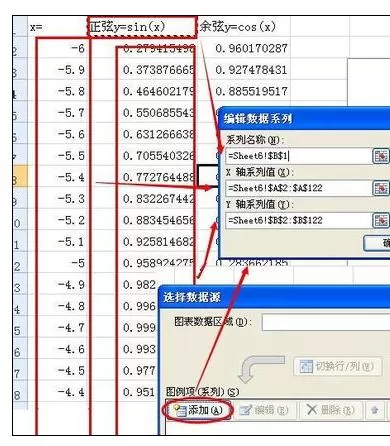Select cell with value 0.631266638
This screenshot has width=390, height=446.
(x=143, y=134)
